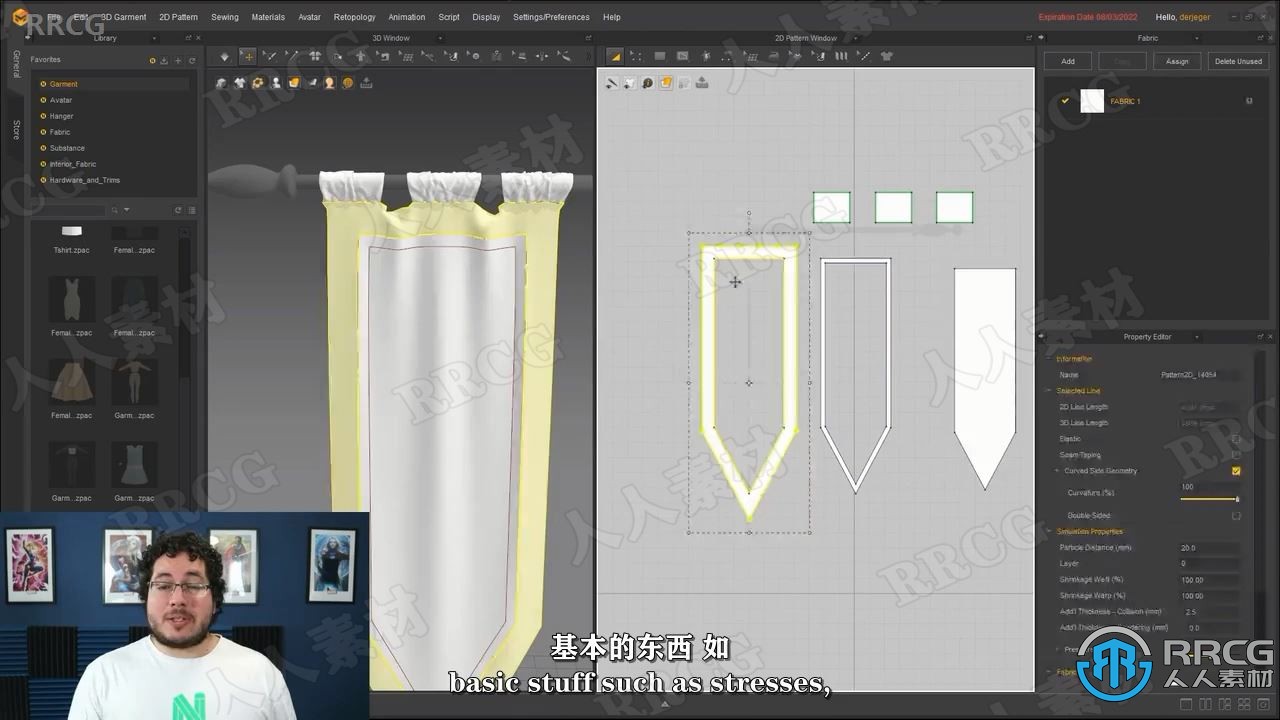Image resolution: width=1280 pixels, height=720 pixels.
Task: Click the gear-shaped display icon in 3D view
Action: click(x=258, y=83)
